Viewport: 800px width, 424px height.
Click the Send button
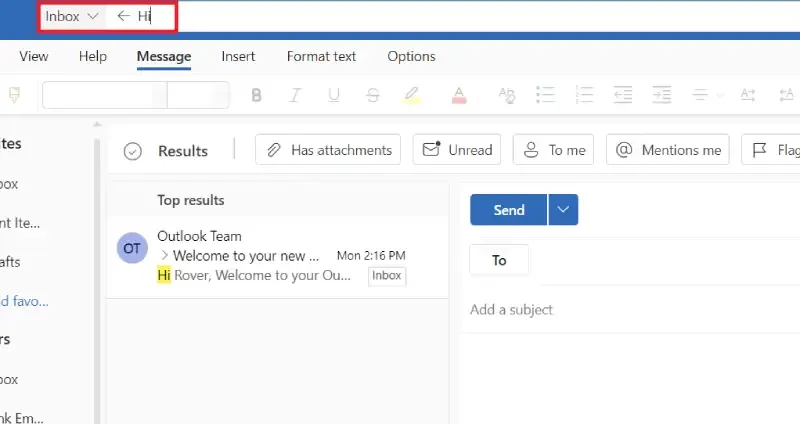[509, 210]
